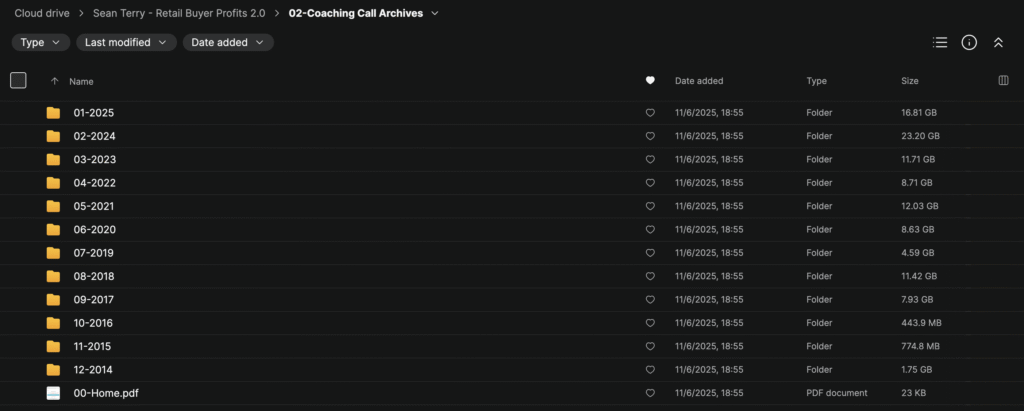Open the Type filter dropdown

coord(41,43)
